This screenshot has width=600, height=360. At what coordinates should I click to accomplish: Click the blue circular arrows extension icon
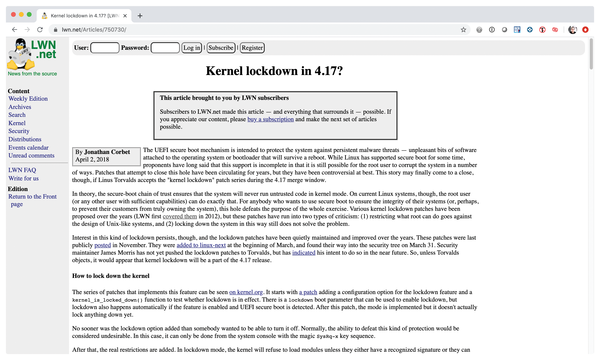[530, 29]
